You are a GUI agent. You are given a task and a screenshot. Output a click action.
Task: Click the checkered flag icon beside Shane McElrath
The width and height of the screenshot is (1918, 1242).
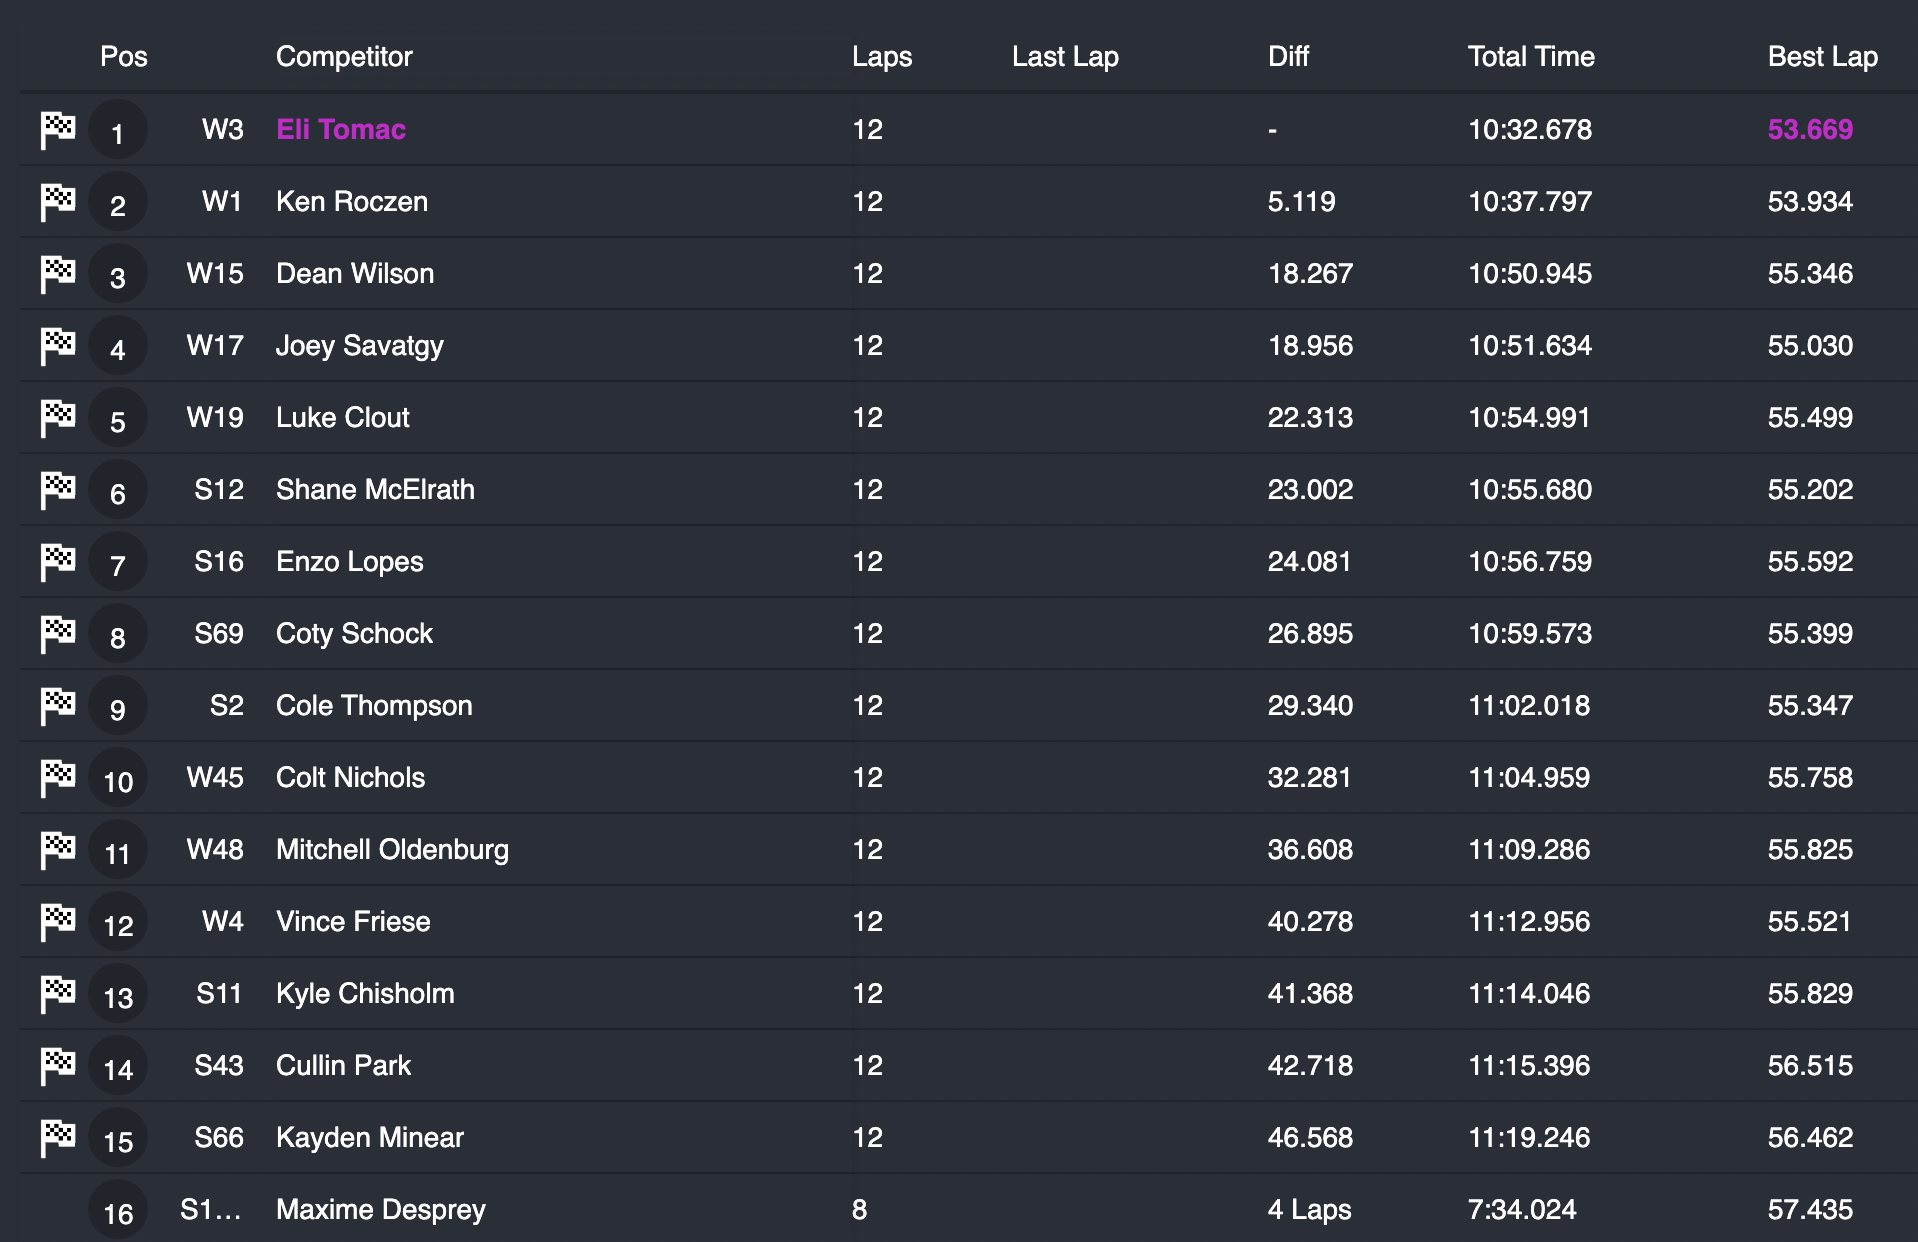tap(57, 489)
